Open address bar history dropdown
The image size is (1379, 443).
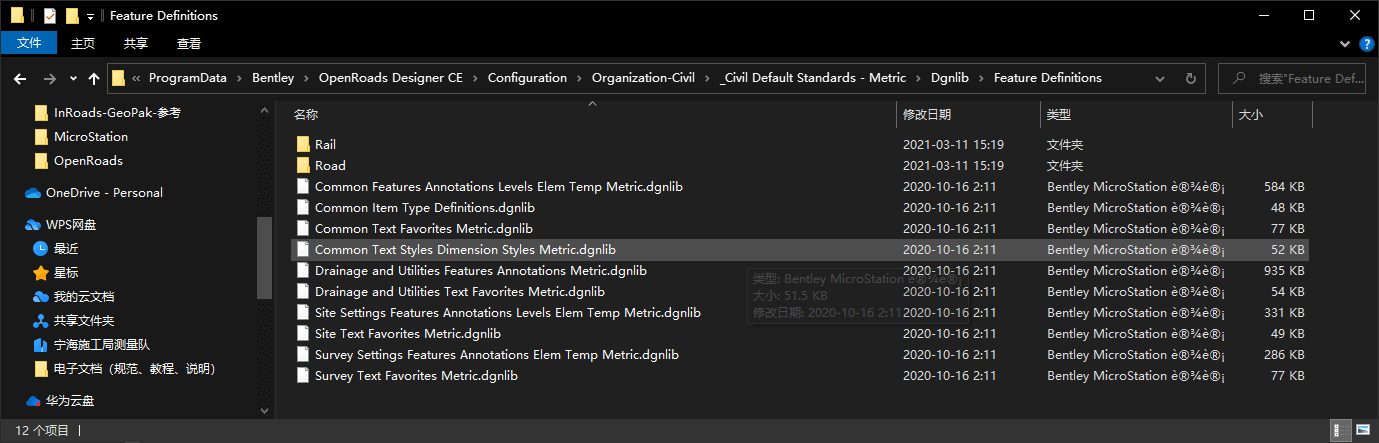point(1162,78)
